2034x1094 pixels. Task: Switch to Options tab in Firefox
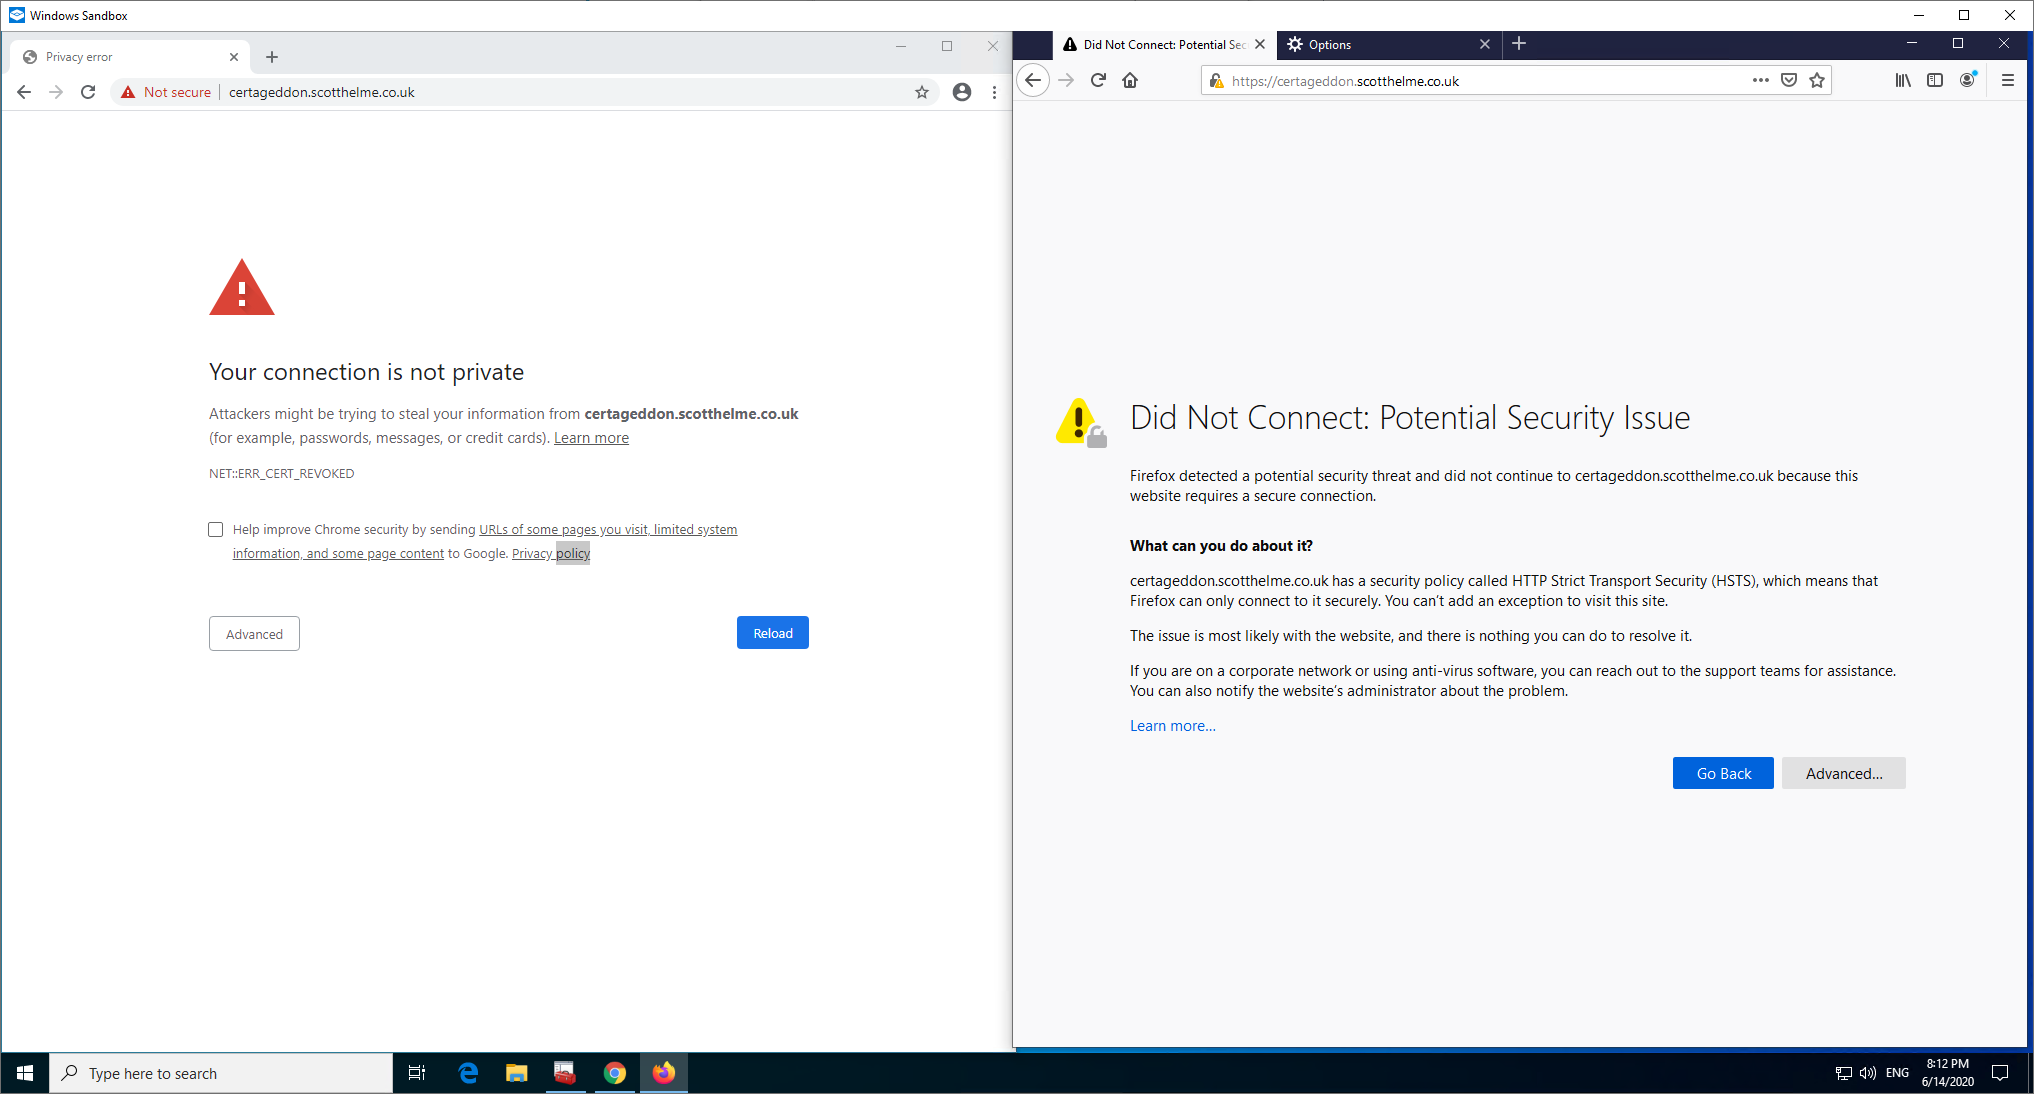[1380, 45]
